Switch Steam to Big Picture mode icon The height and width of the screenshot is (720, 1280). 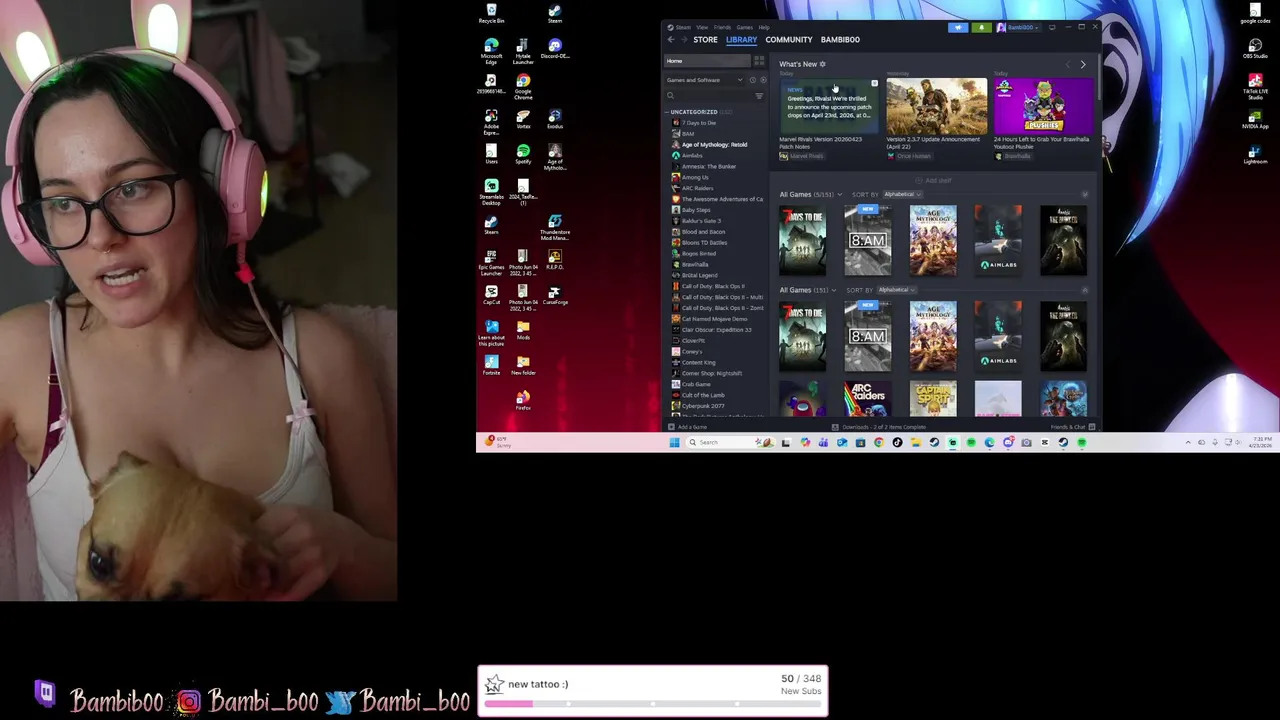(x=1052, y=27)
